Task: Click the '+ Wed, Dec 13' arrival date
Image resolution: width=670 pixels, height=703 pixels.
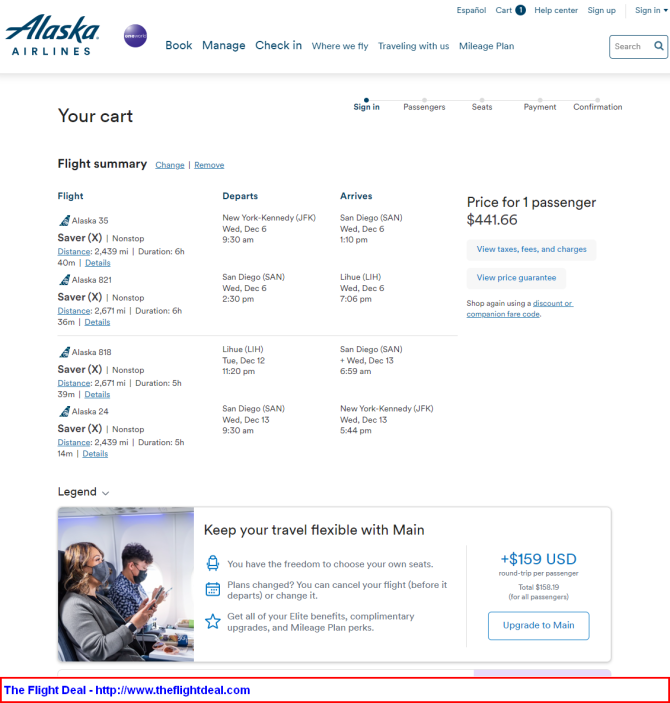Action: (x=366, y=360)
